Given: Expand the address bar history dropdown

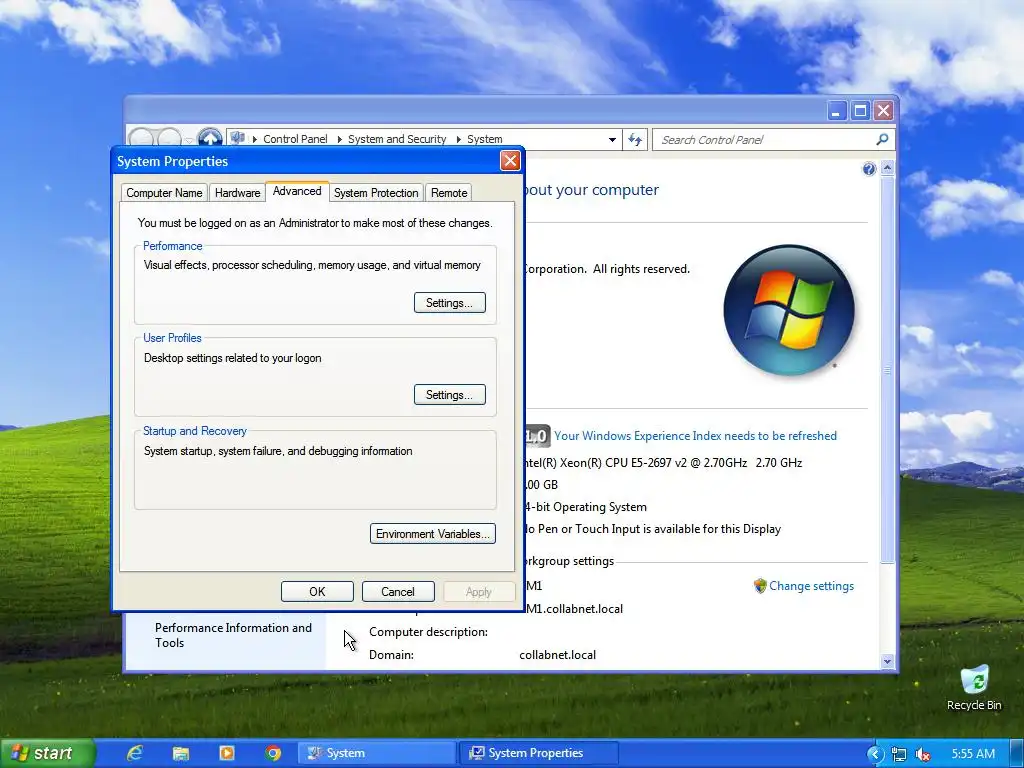Looking at the screenshot, I should tap(612, 140).
